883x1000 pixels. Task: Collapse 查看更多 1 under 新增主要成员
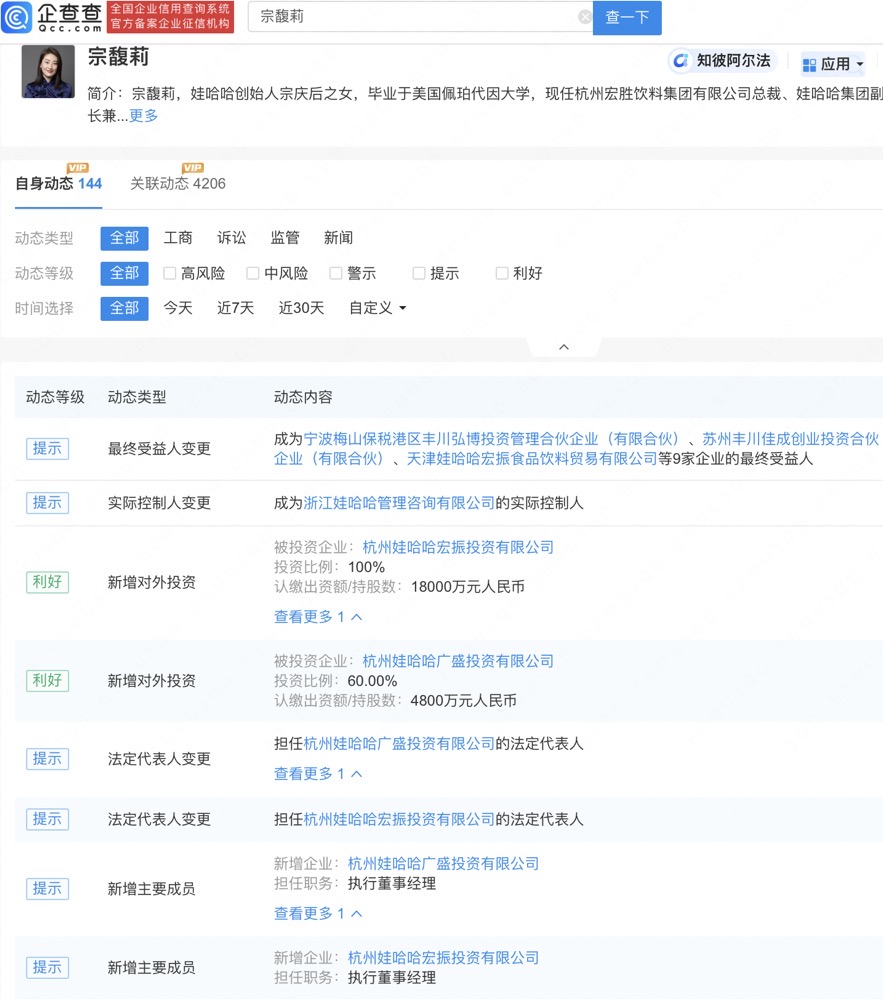point(317,913)
